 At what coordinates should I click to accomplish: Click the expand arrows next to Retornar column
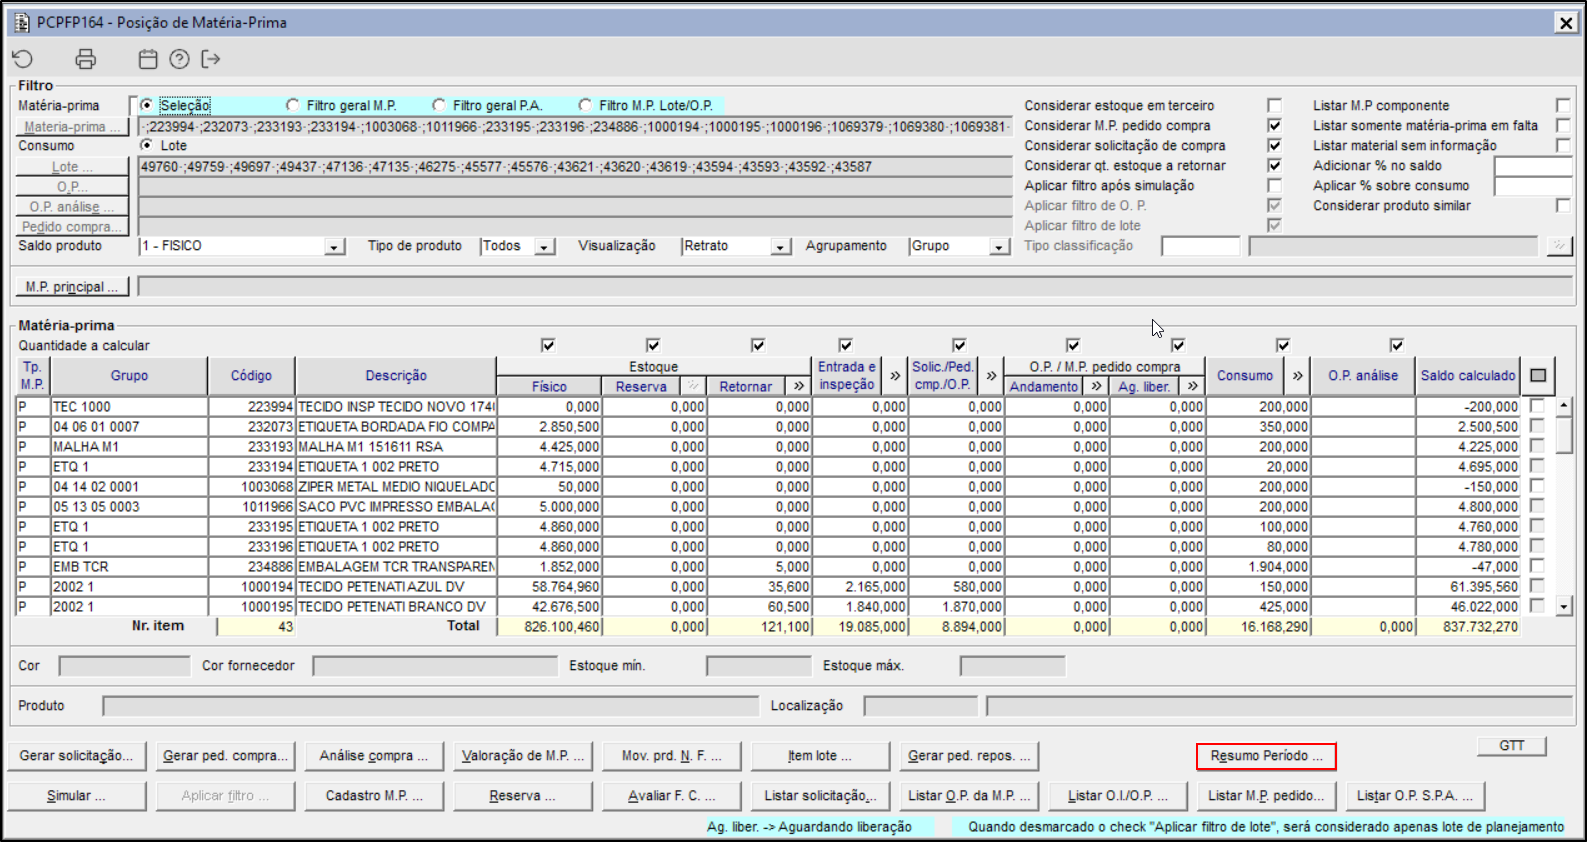(798, 386)
